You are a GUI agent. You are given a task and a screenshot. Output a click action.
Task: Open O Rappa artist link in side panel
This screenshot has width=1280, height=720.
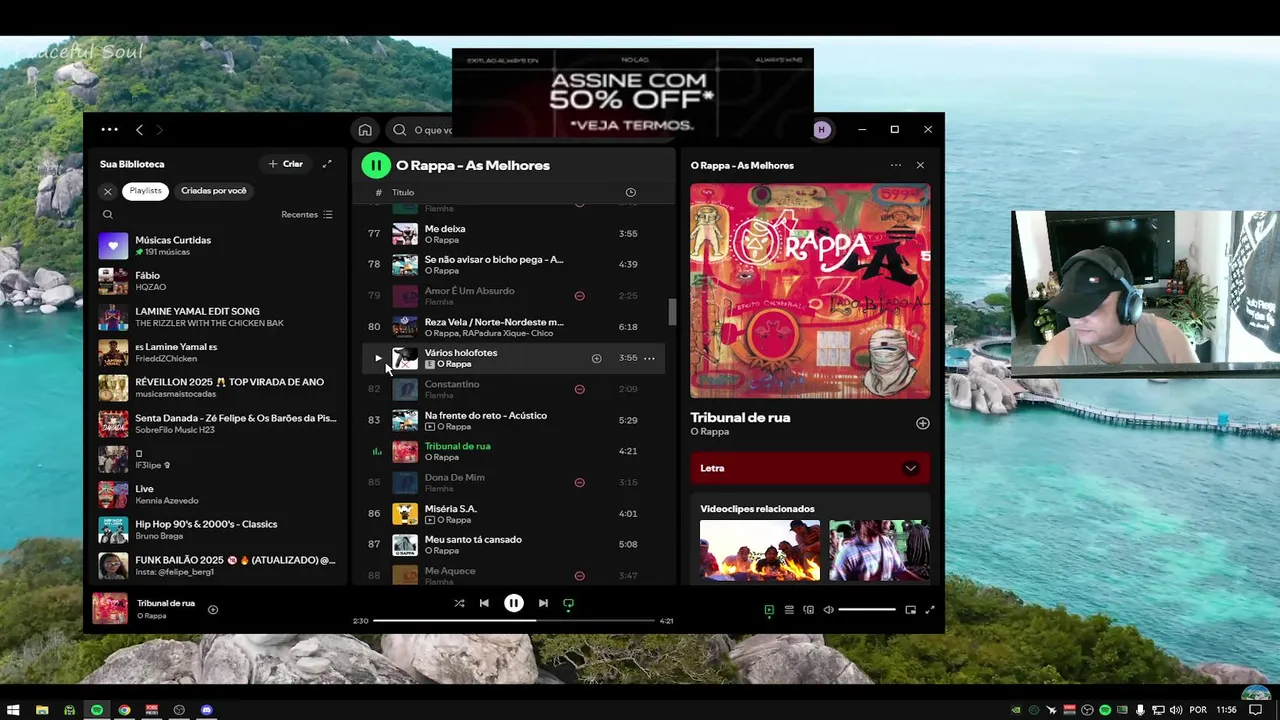[x=709, y=432]
